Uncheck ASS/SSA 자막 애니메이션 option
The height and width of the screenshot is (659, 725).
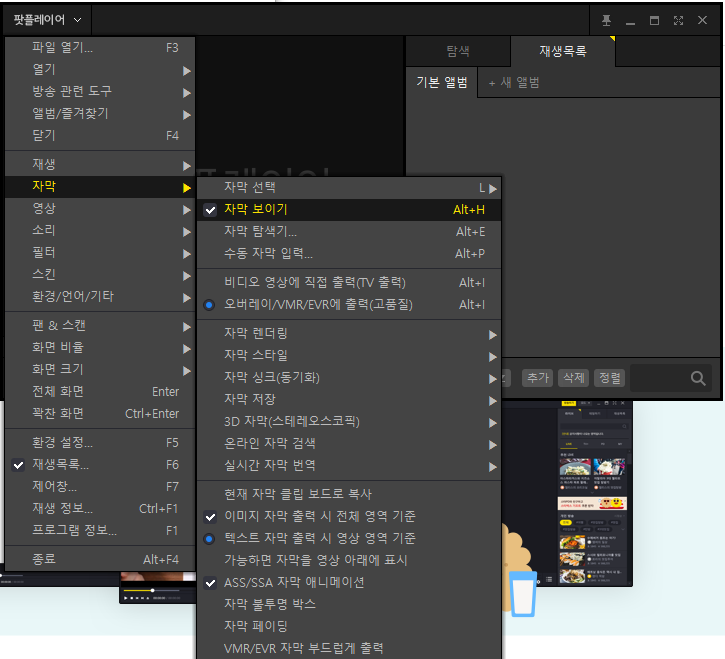[x=294, y=582]
